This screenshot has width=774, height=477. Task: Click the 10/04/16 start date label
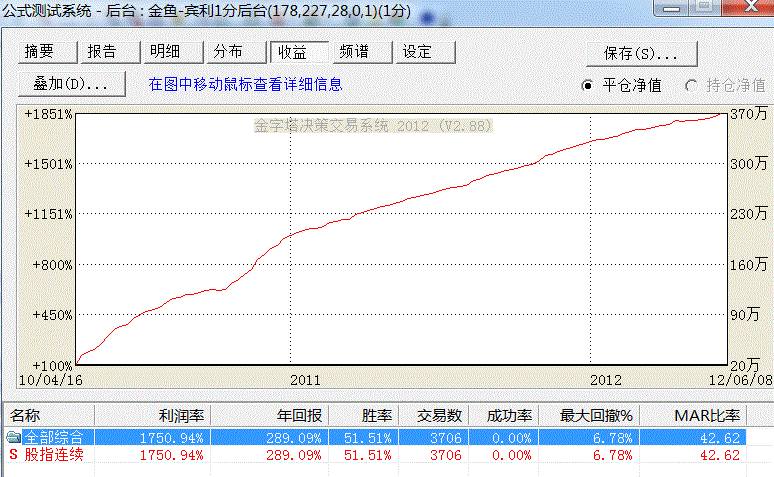pos(50,380)
